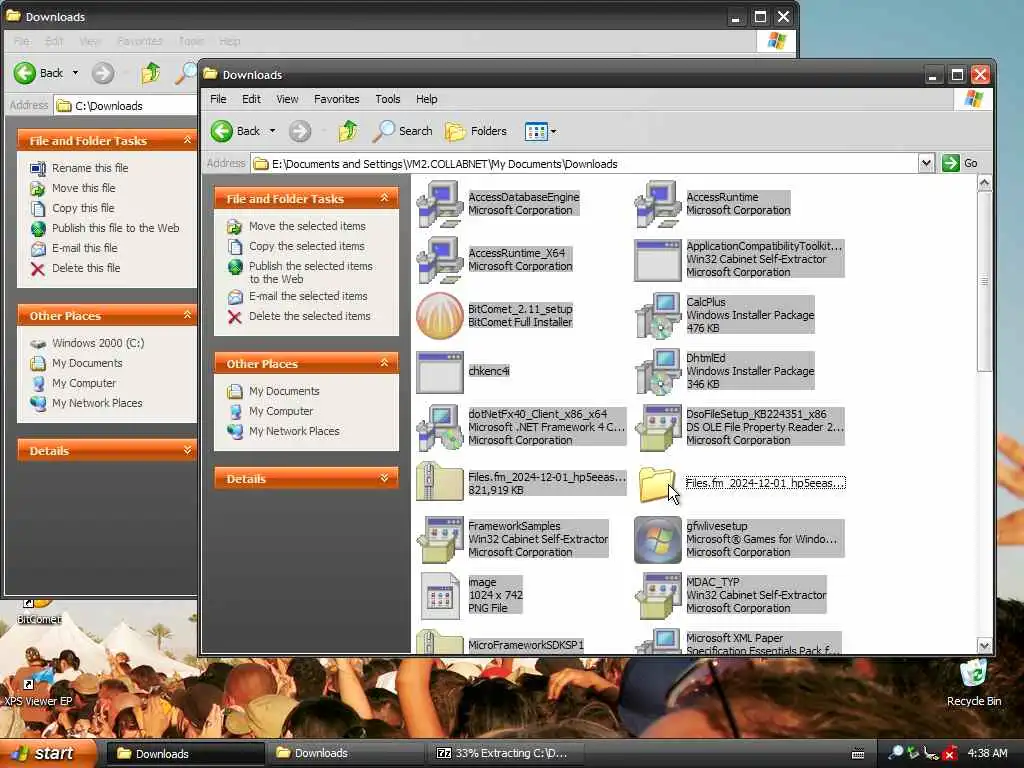The width and height of the screenshot is (1024, 768).
Task: Select the chkenc4i file icon
Action: (440, 372)
